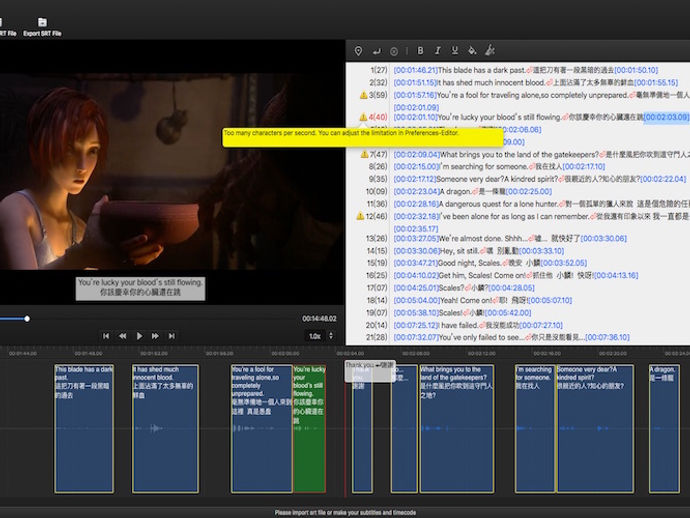Select text 'Get him, Scales! Come on!'

pyautogui.click(x=482, y=276)
